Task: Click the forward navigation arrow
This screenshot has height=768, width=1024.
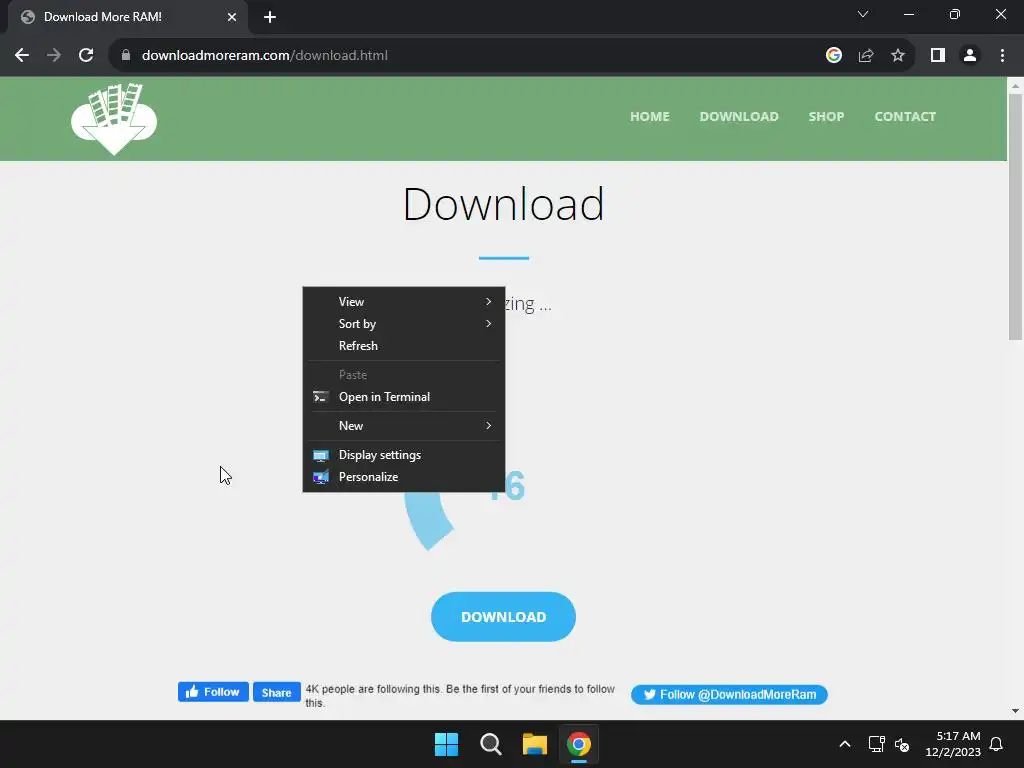Action: point(54,56)
